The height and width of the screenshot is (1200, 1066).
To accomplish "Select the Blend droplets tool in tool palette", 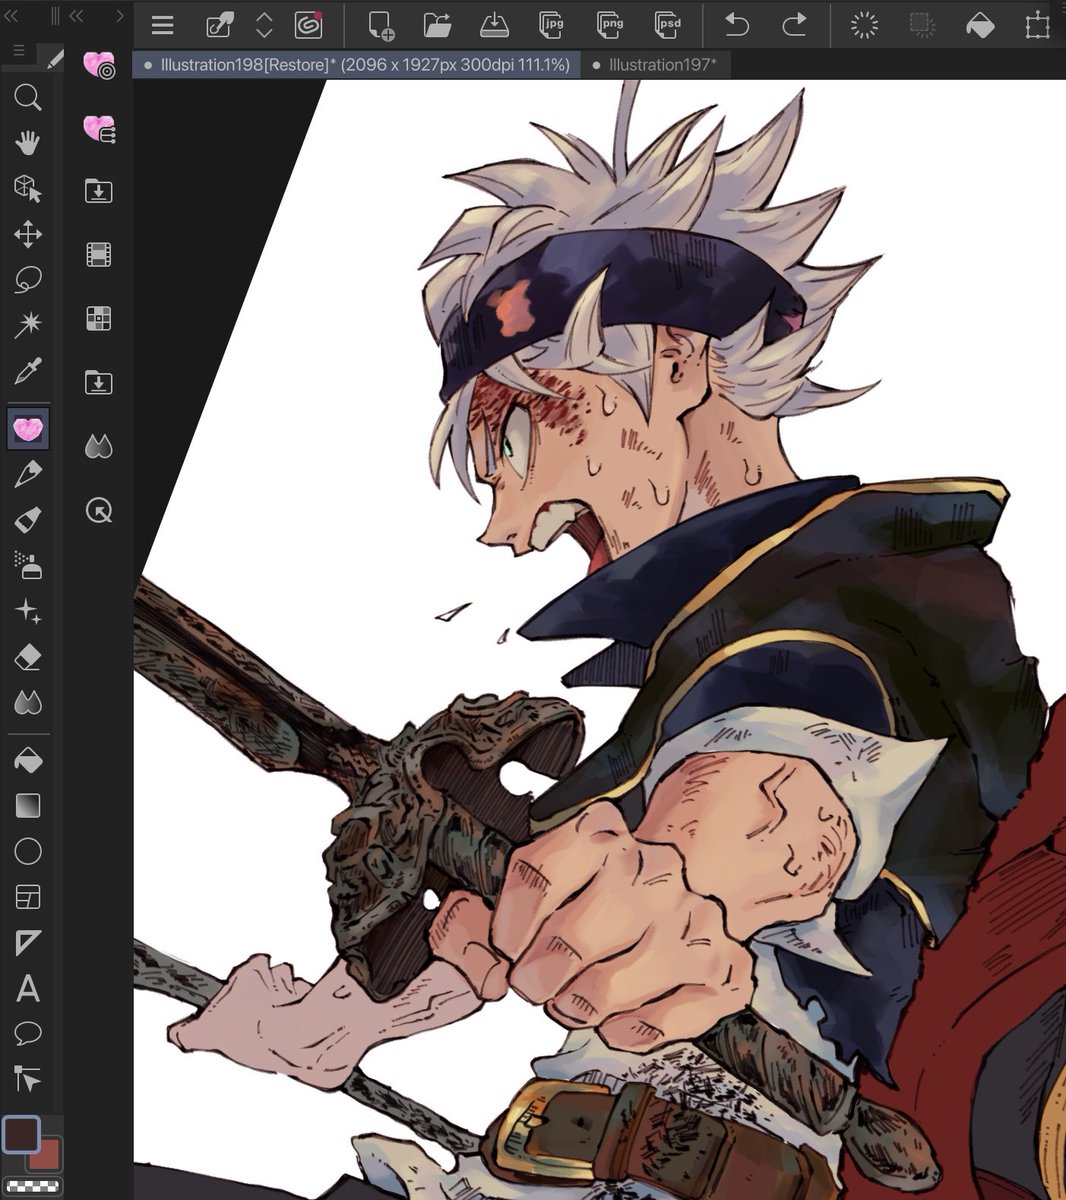I will coord(28,703).
